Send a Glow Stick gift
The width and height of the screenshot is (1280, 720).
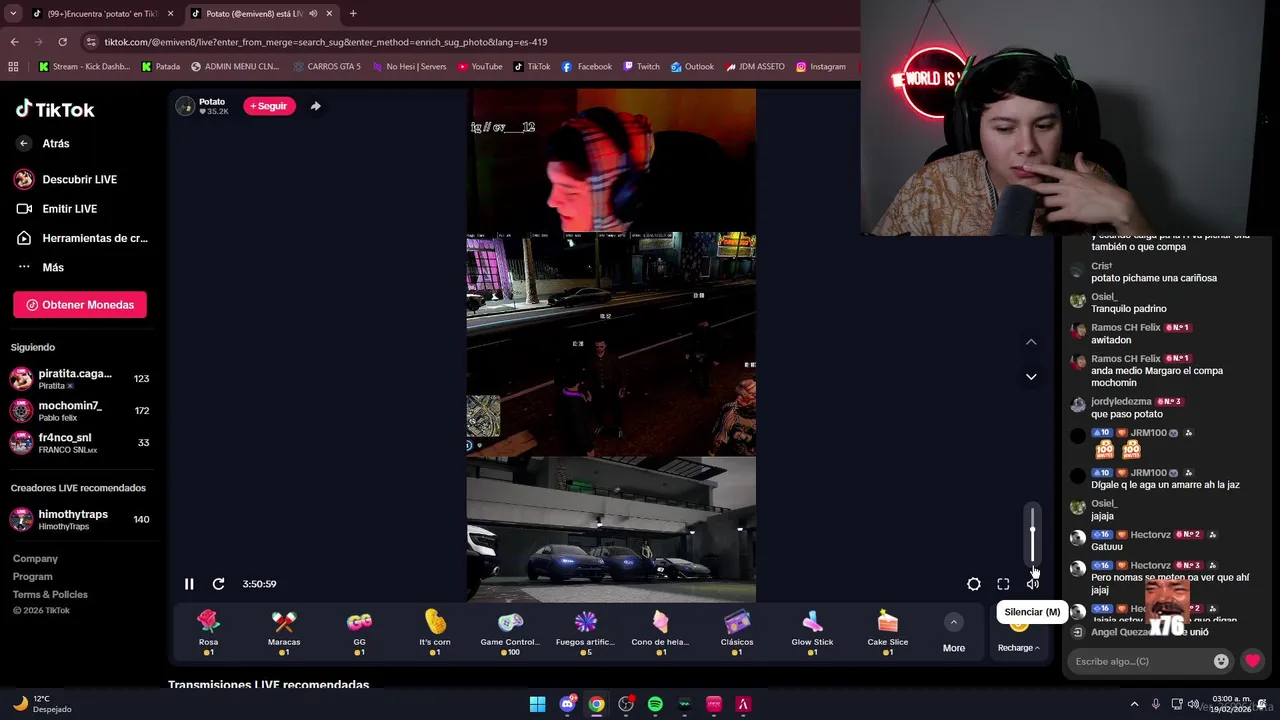pos(812,632)
